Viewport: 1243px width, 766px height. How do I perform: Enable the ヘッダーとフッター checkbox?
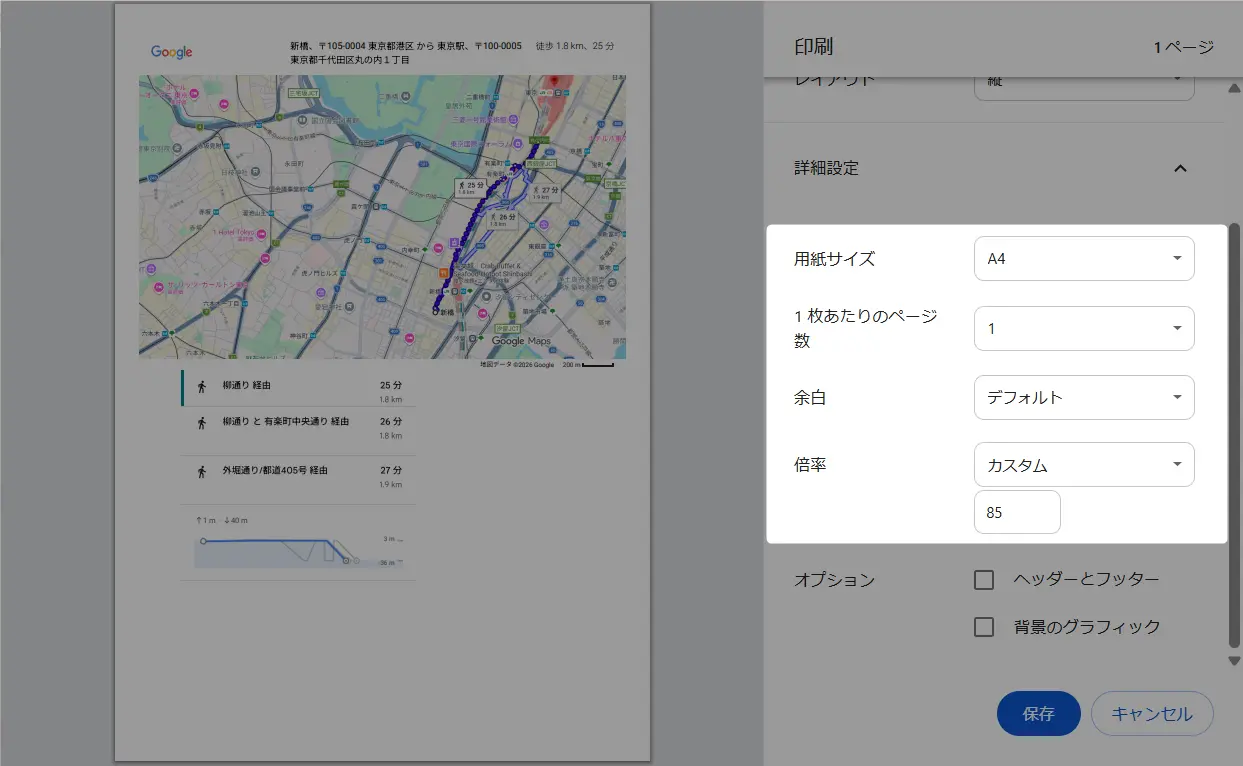(x=984, y=580)
